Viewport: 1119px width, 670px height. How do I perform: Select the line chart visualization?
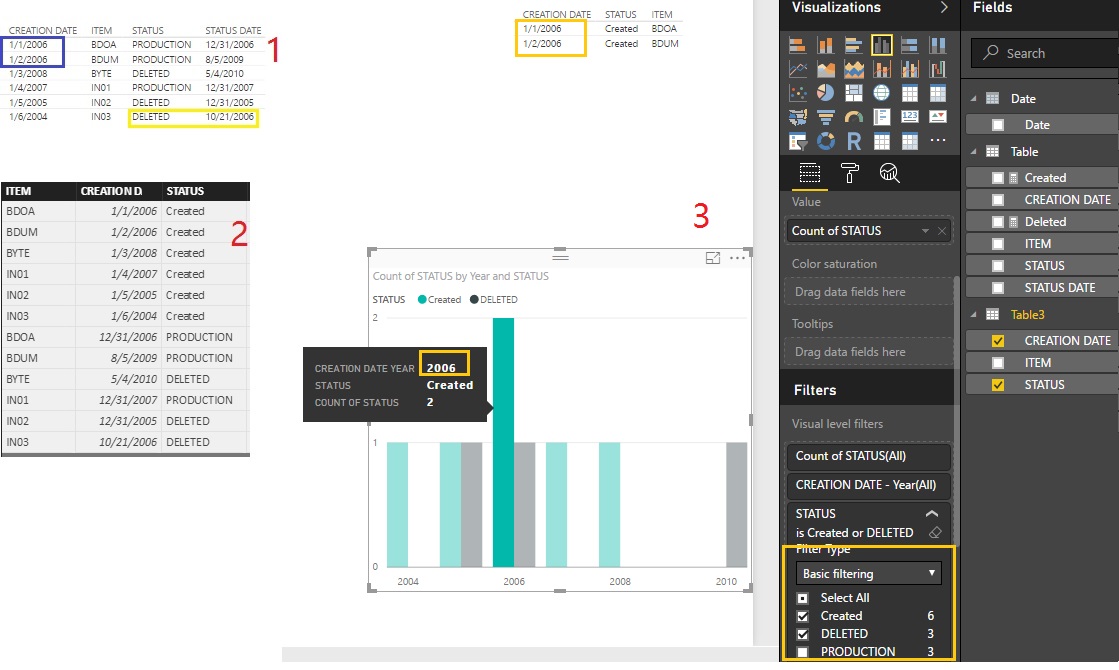(x=798, y=69)
